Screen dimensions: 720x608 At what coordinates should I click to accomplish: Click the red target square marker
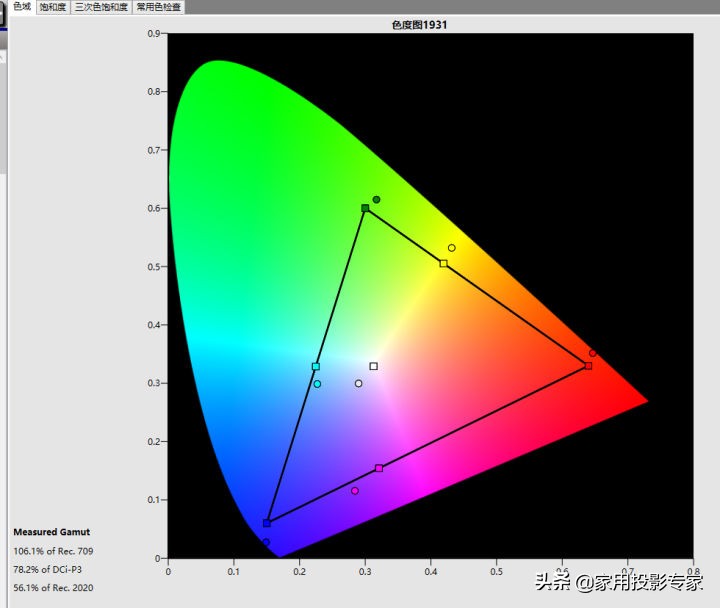(x=588, y=366)
